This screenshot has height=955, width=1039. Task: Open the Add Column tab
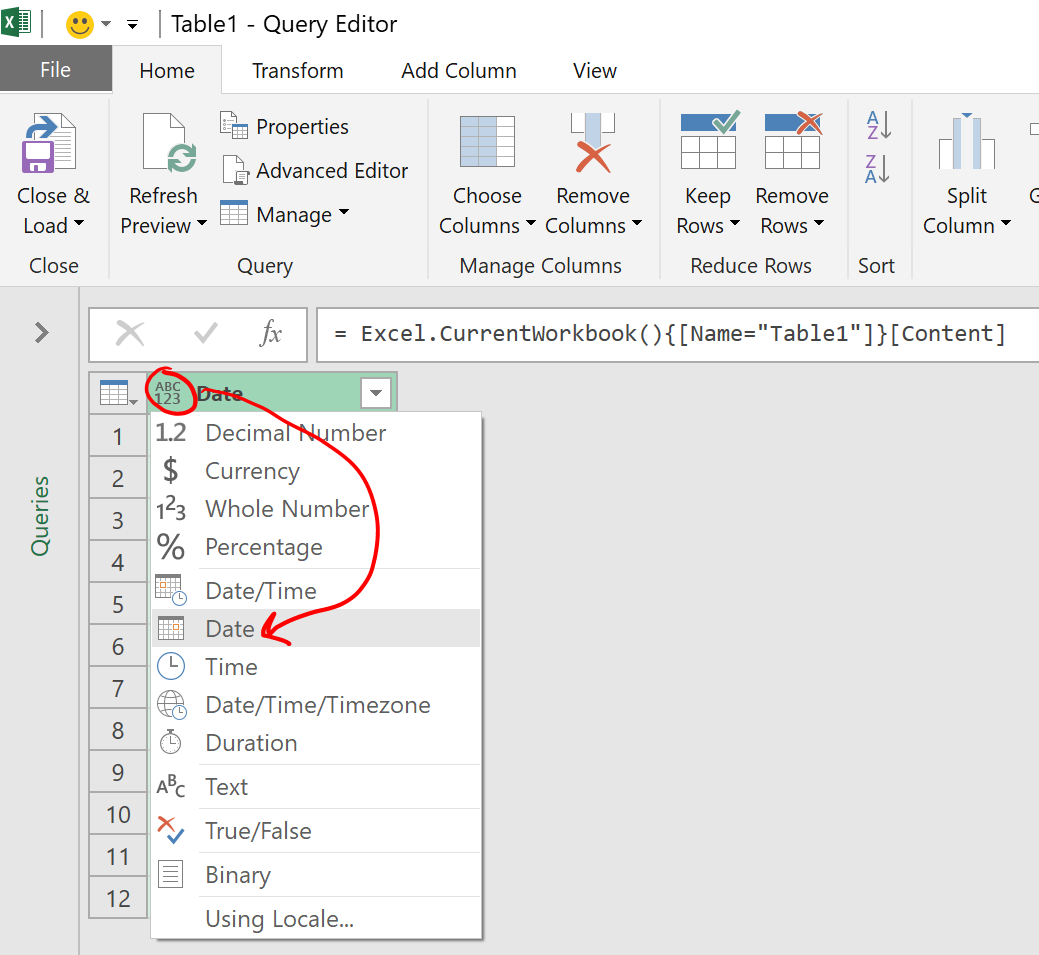tap(458, 71)
